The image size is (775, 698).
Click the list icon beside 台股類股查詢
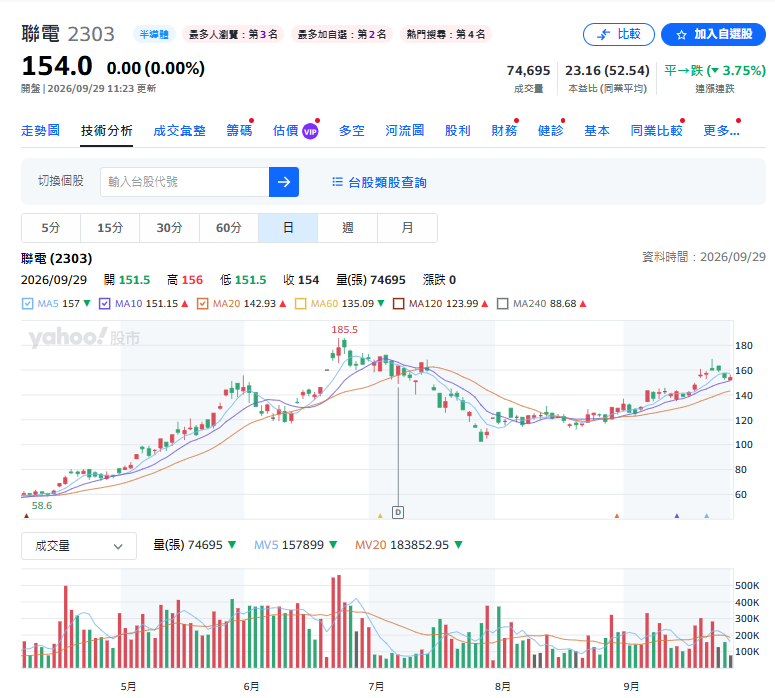tap(338, 182)
